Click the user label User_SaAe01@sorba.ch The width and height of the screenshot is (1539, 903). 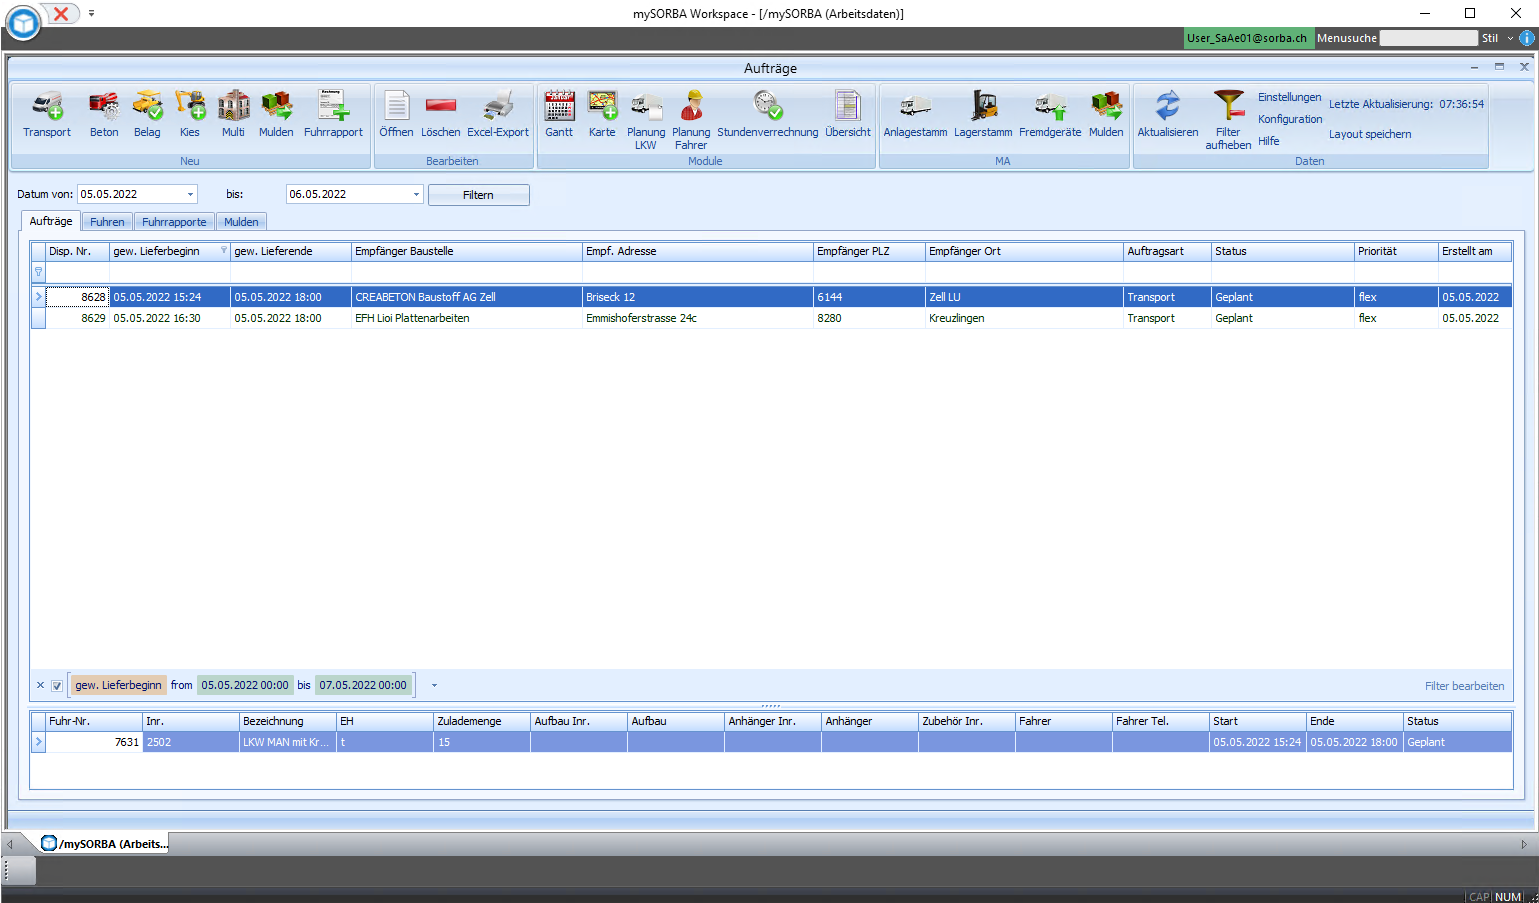pyautogui.click(x=1247, y=38)
